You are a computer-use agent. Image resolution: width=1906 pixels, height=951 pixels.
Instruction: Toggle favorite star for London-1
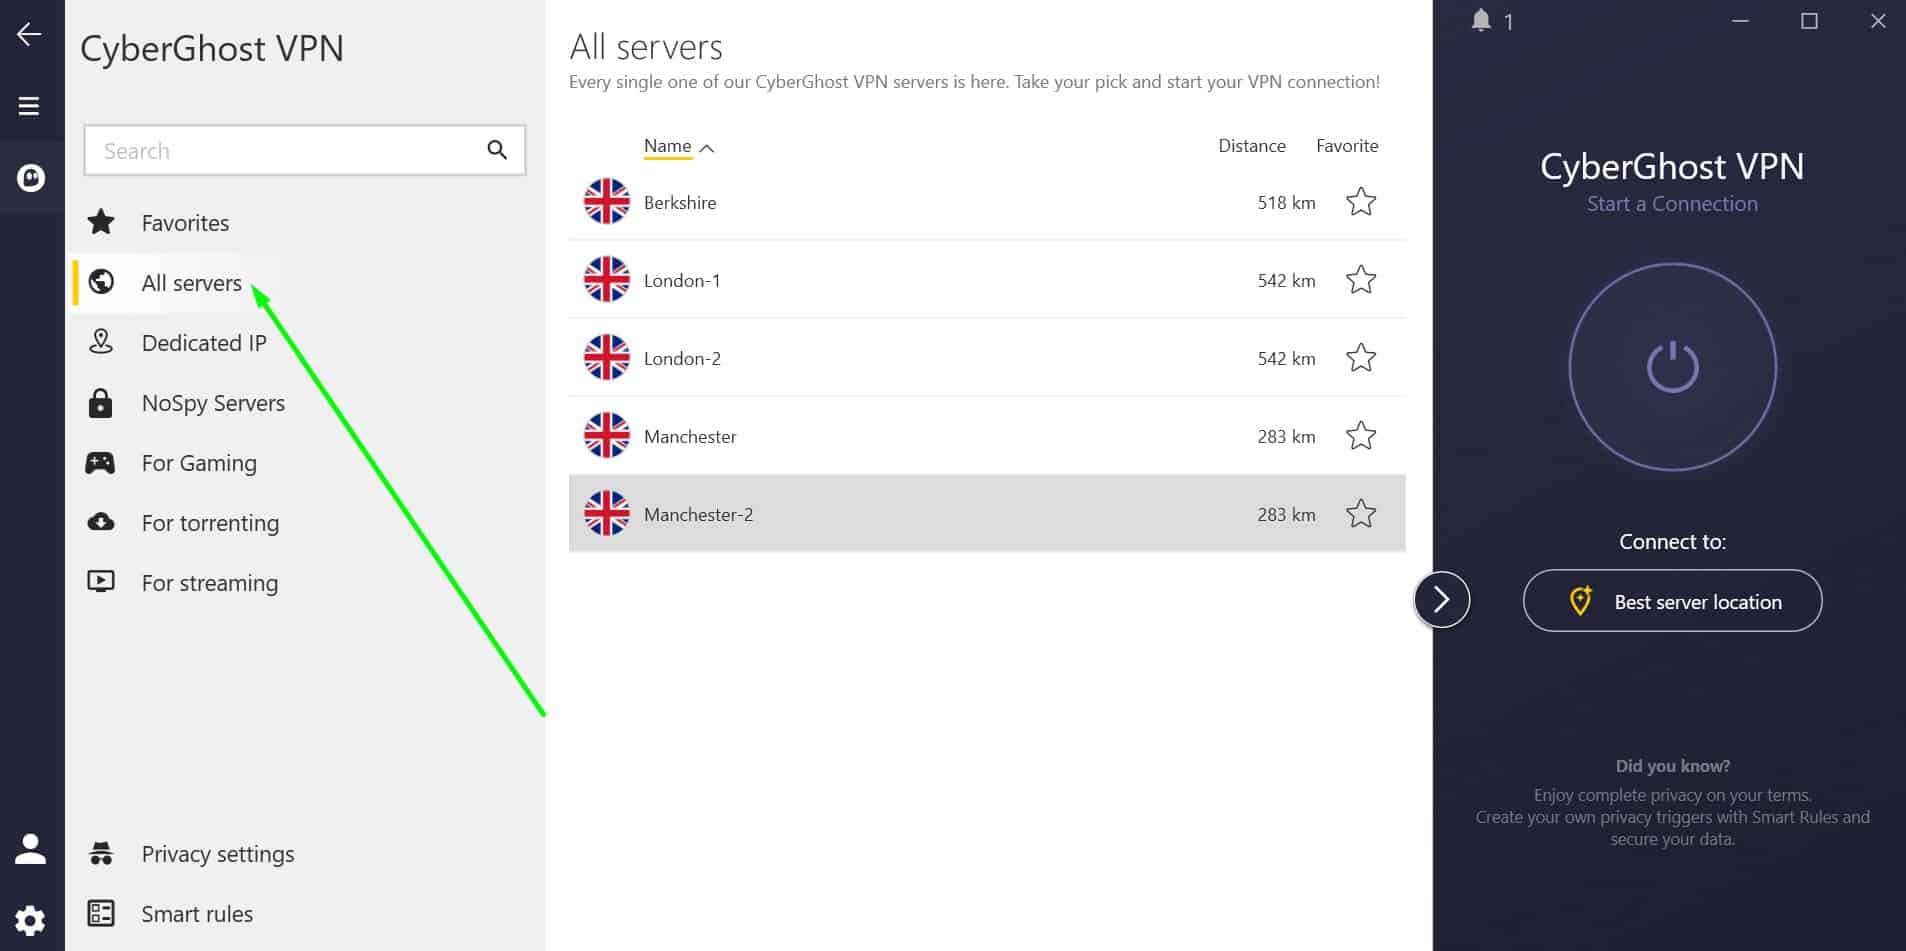1361,280
